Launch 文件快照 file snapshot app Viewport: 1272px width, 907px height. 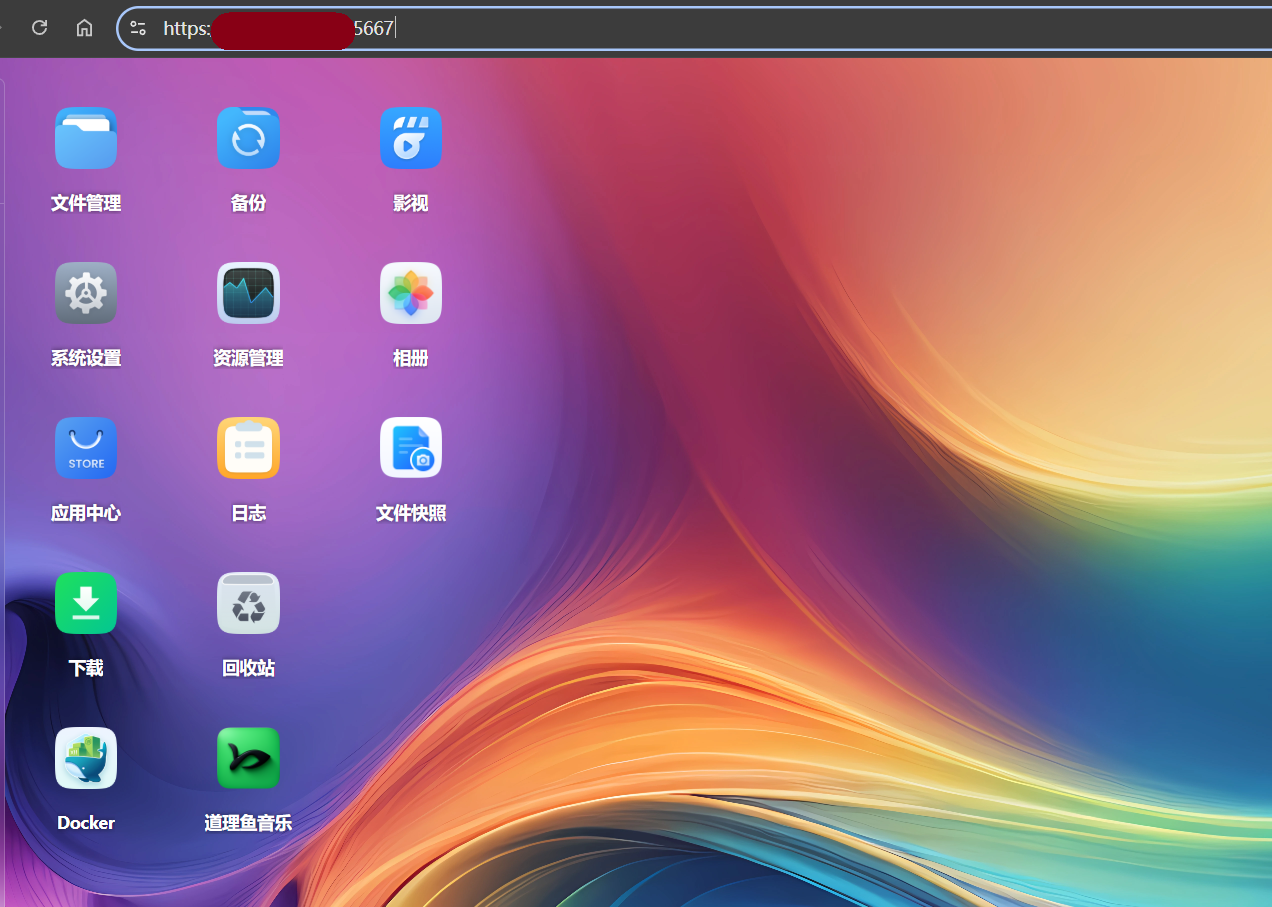411,448
